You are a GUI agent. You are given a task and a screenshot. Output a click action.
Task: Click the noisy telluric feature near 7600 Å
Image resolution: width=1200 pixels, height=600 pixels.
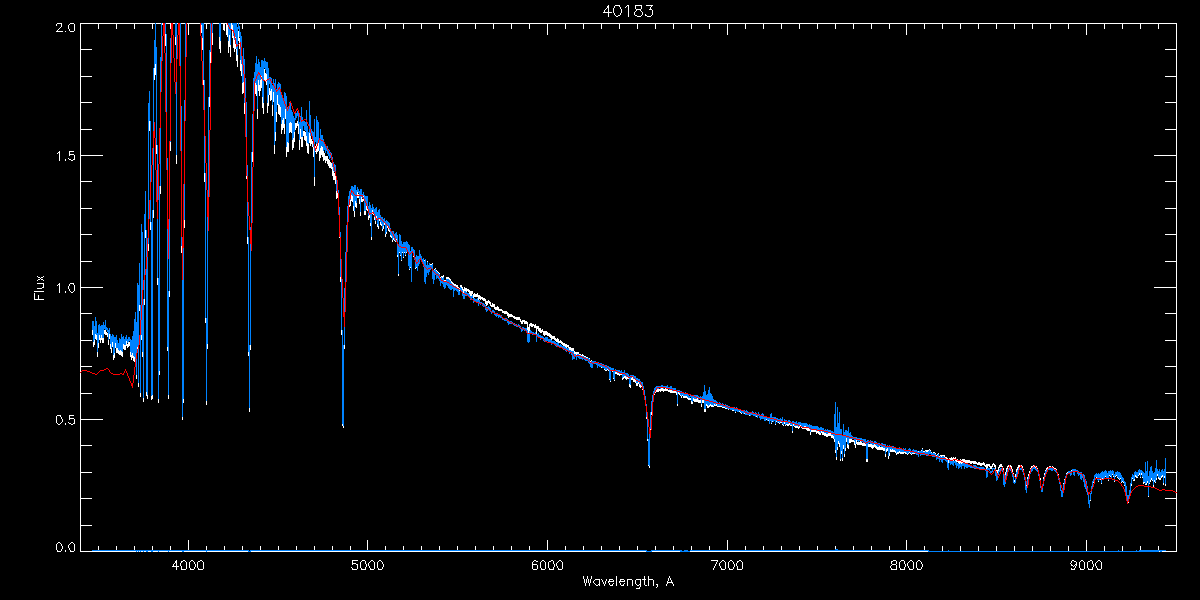pos(840,434)
